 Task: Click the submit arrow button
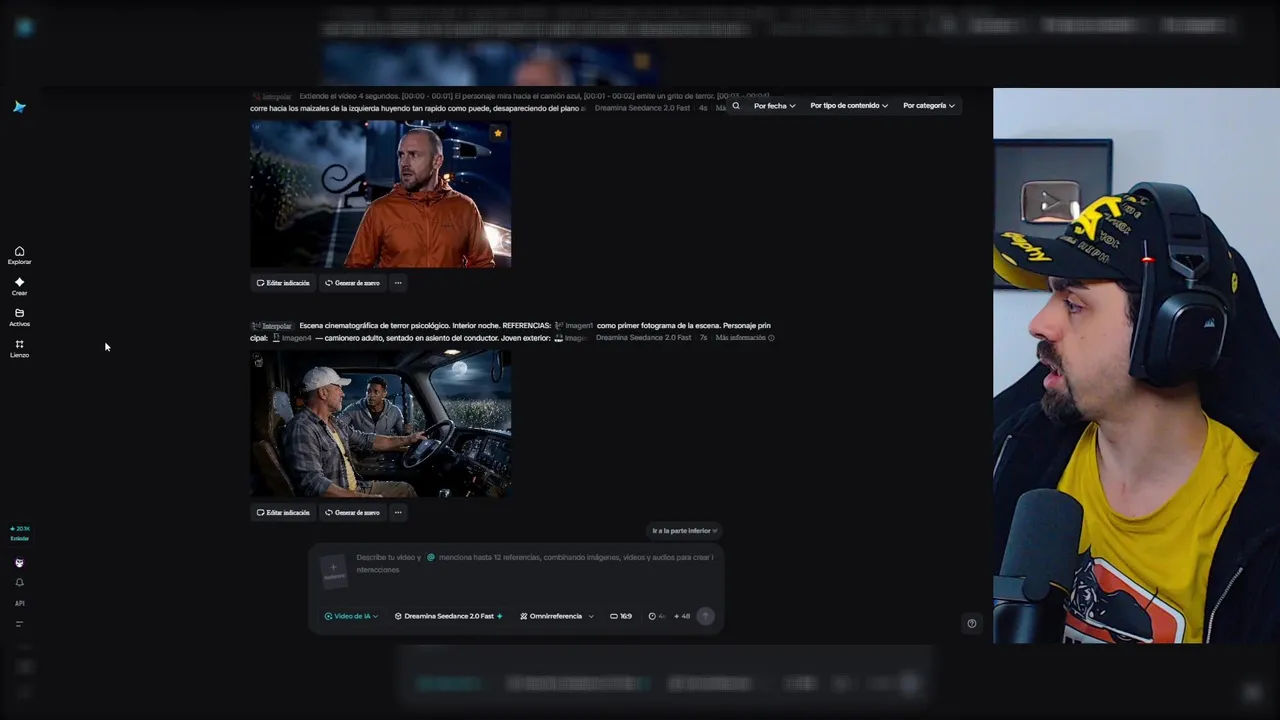click(x=705, y=616)
